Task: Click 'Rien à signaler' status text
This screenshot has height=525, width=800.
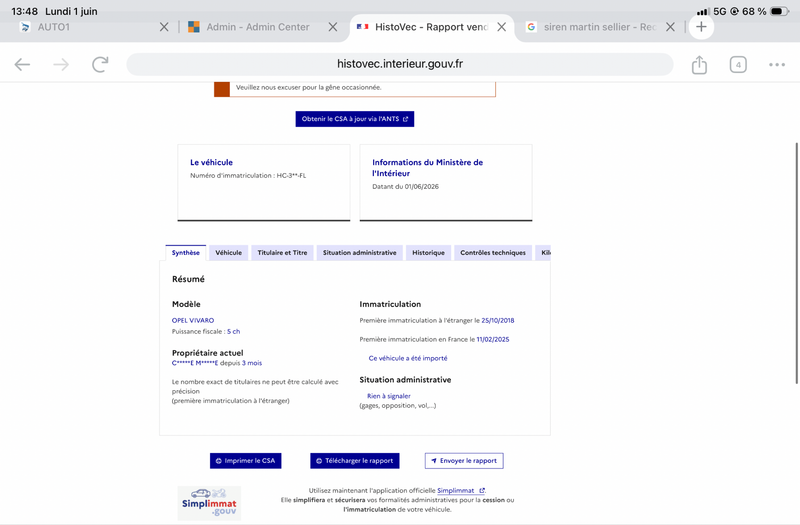Action: pyautogui.click(x=389, y=396)
